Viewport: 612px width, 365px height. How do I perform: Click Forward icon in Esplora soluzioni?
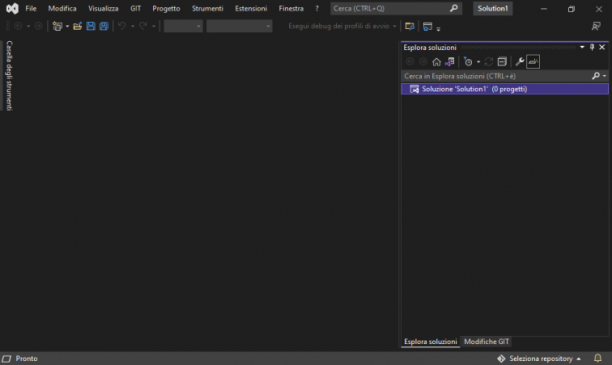pos(423,62)
